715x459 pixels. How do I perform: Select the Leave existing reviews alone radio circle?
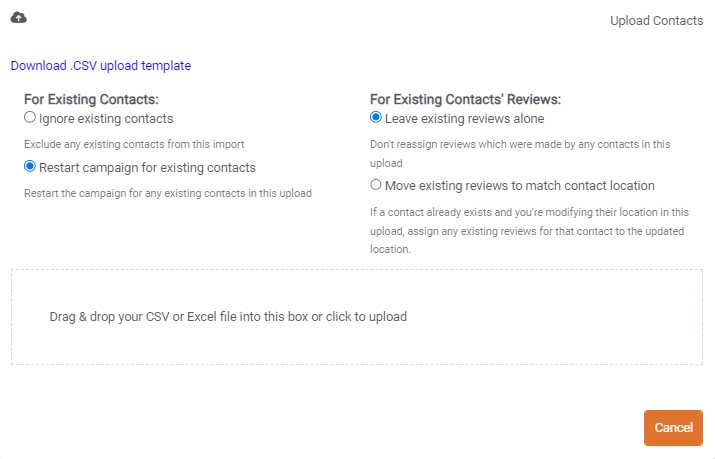[376, 117]
